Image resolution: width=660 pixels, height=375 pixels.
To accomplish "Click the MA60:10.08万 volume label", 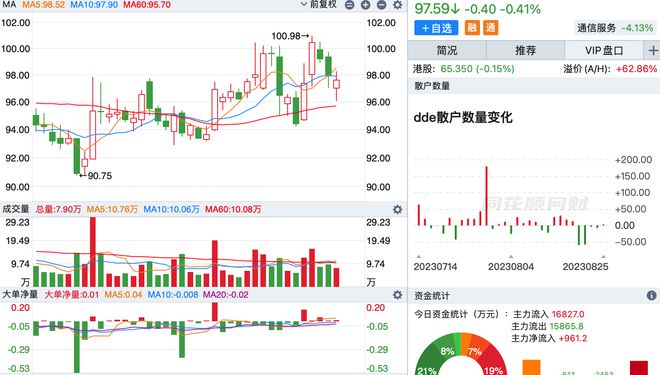I will point(233,209).
